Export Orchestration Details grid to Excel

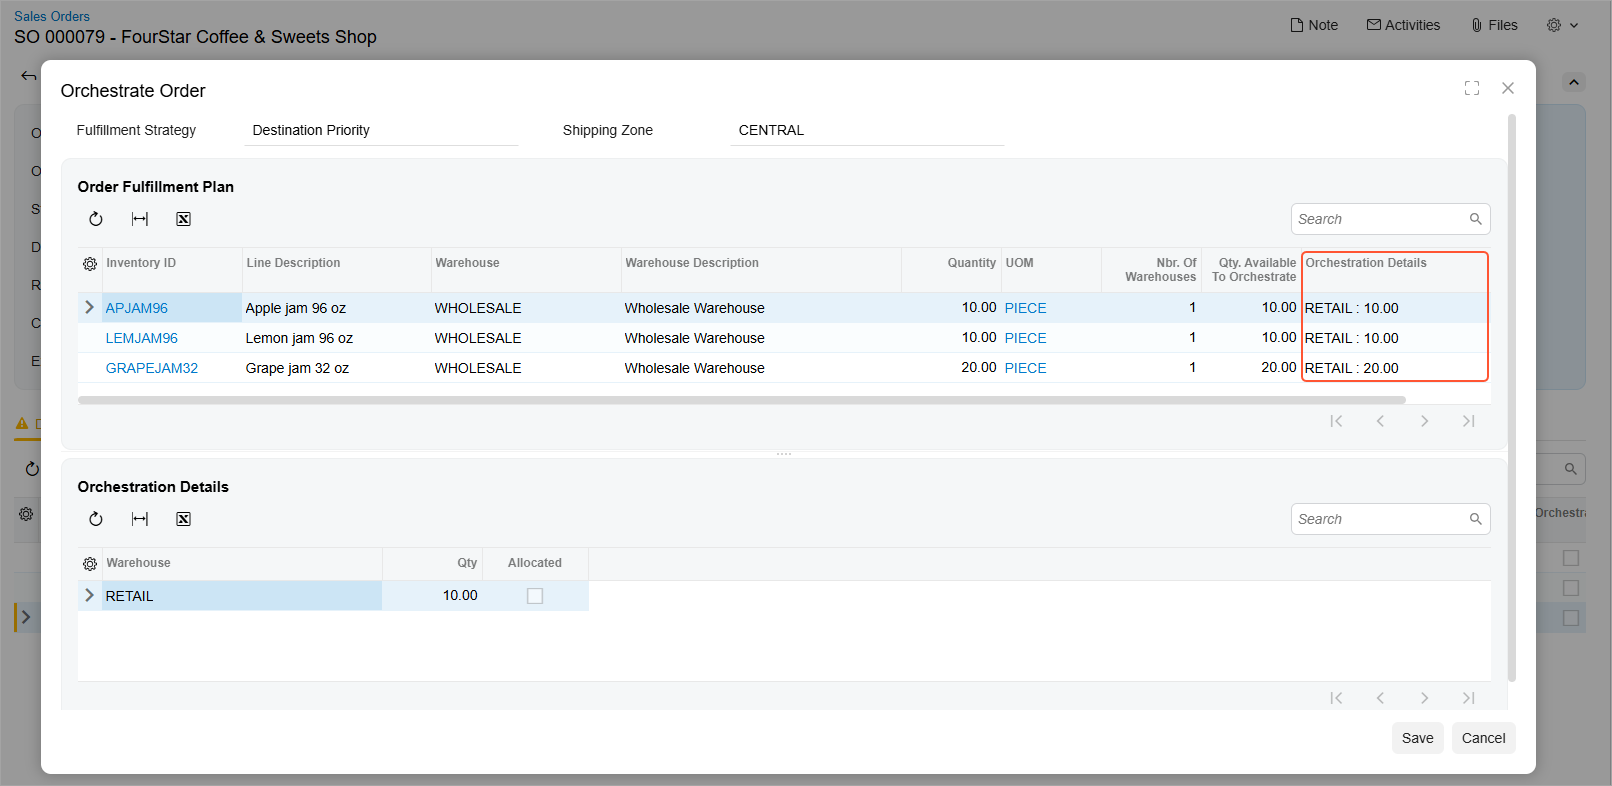coord(184,519)
